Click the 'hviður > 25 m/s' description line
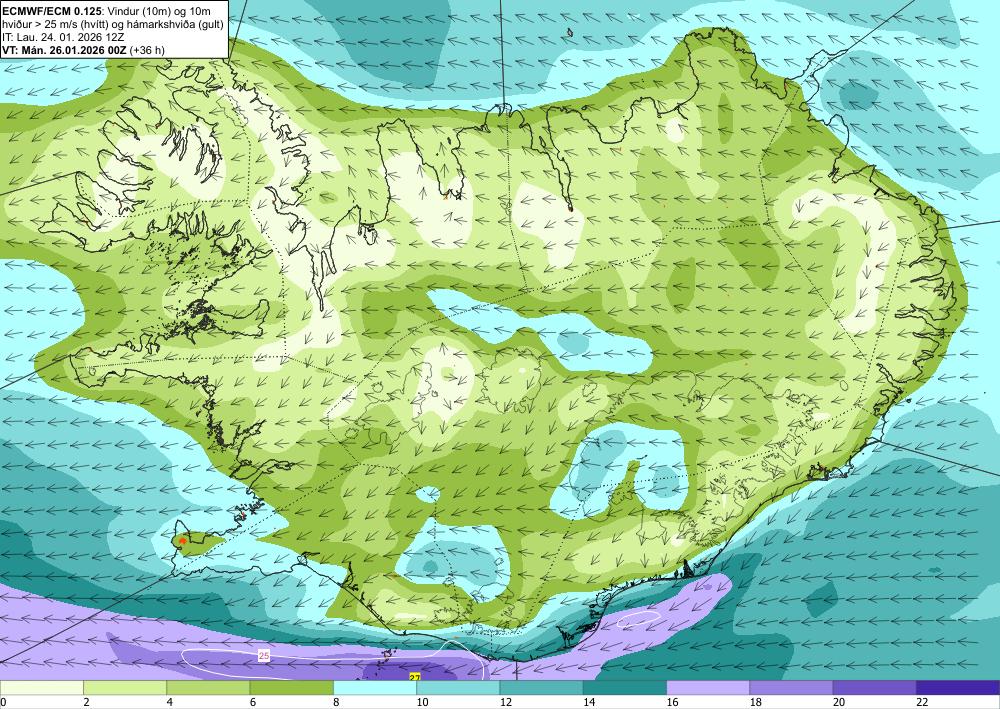 coord(113,24)
